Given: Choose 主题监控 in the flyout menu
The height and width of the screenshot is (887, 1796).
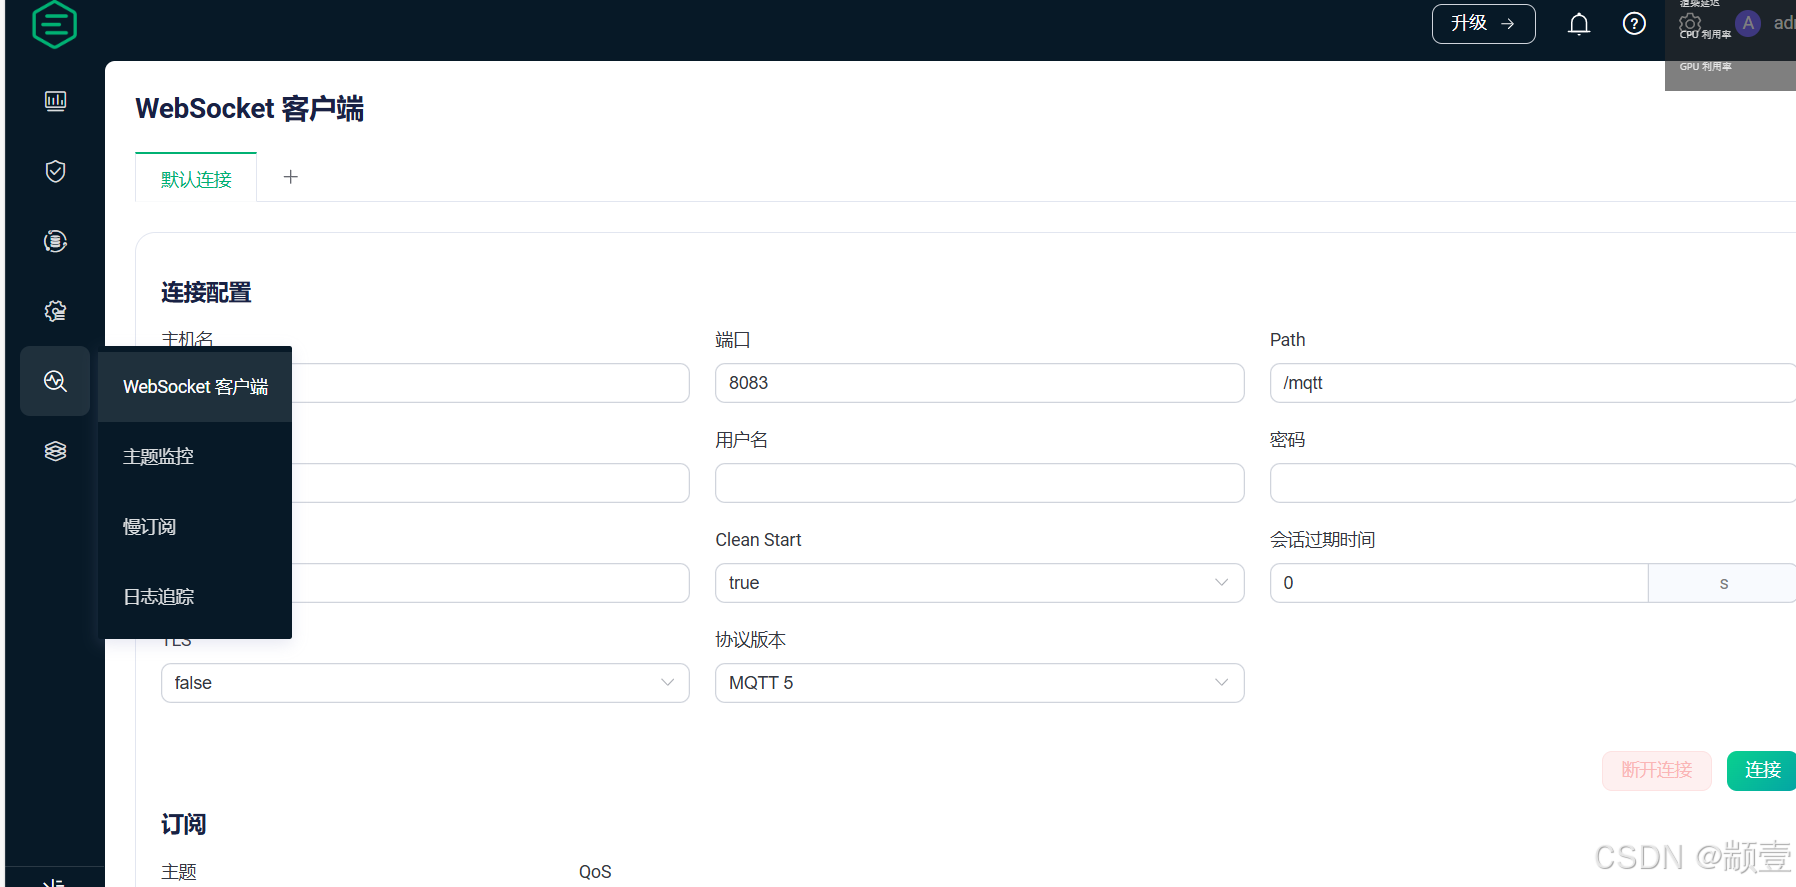Looking at the screenshot, I should (195, 456).
